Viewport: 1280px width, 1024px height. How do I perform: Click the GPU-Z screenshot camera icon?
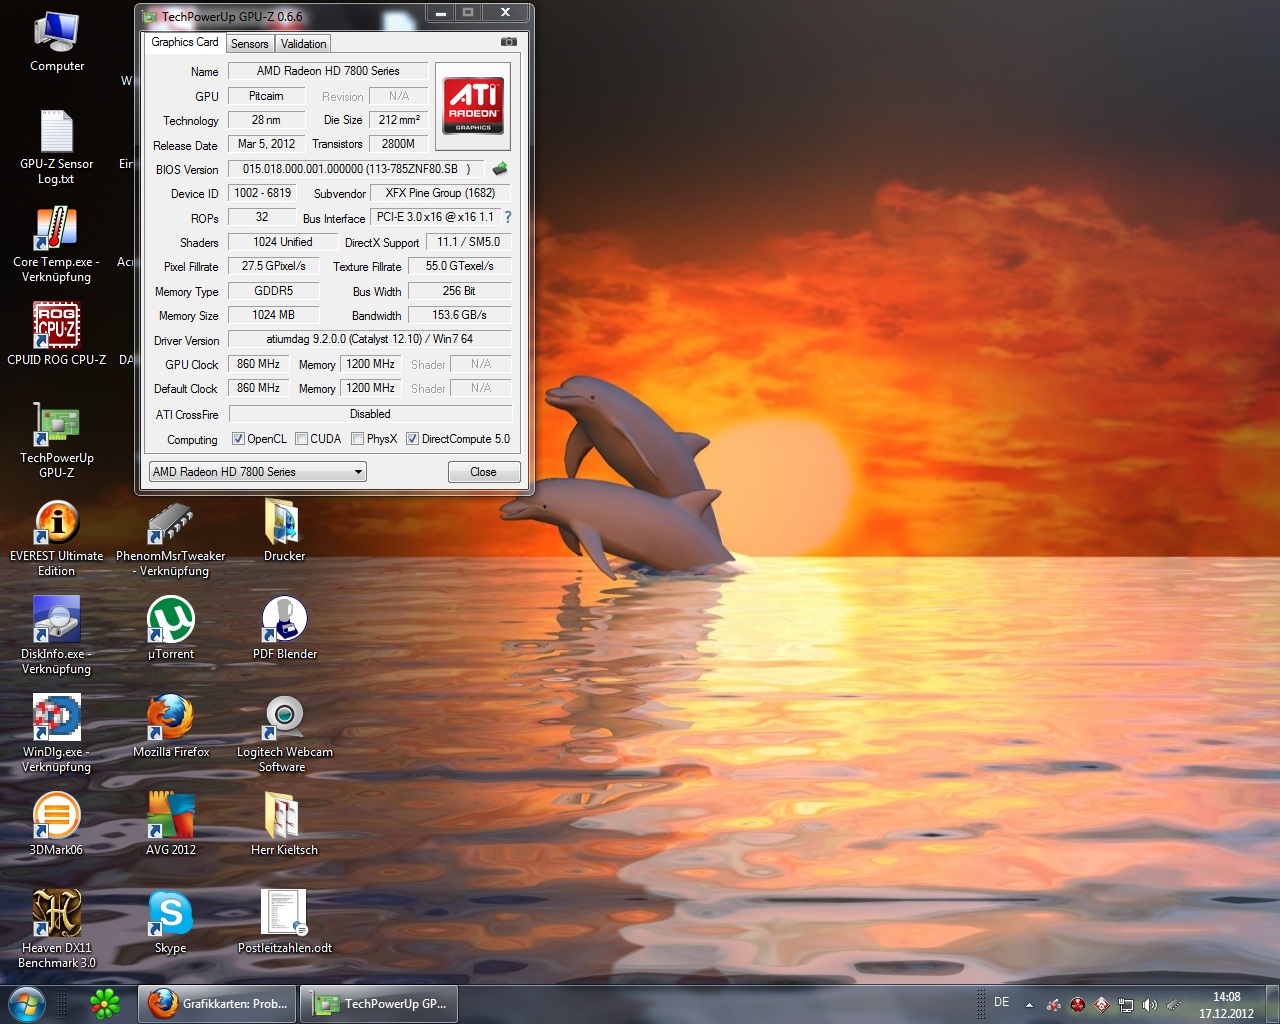pos(509,42)
